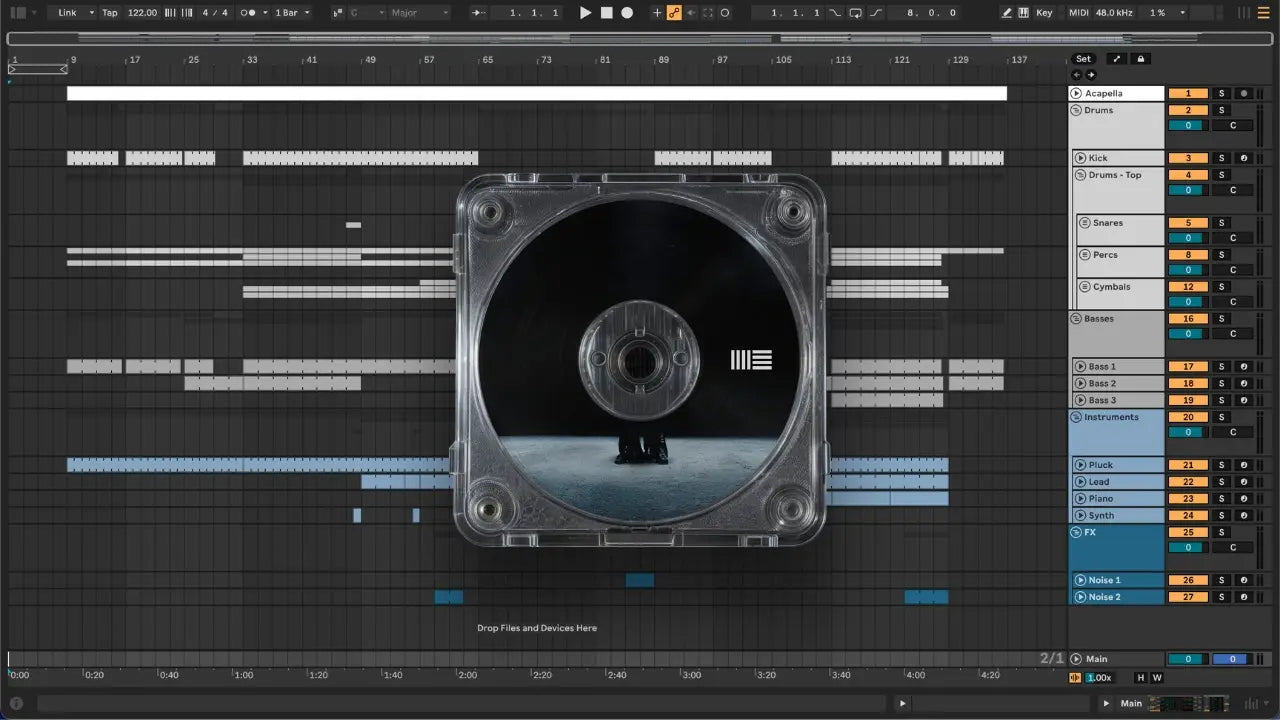
Task: Fold the Instruments group track
Action: pyautogui.click(x=1076, y=417)
